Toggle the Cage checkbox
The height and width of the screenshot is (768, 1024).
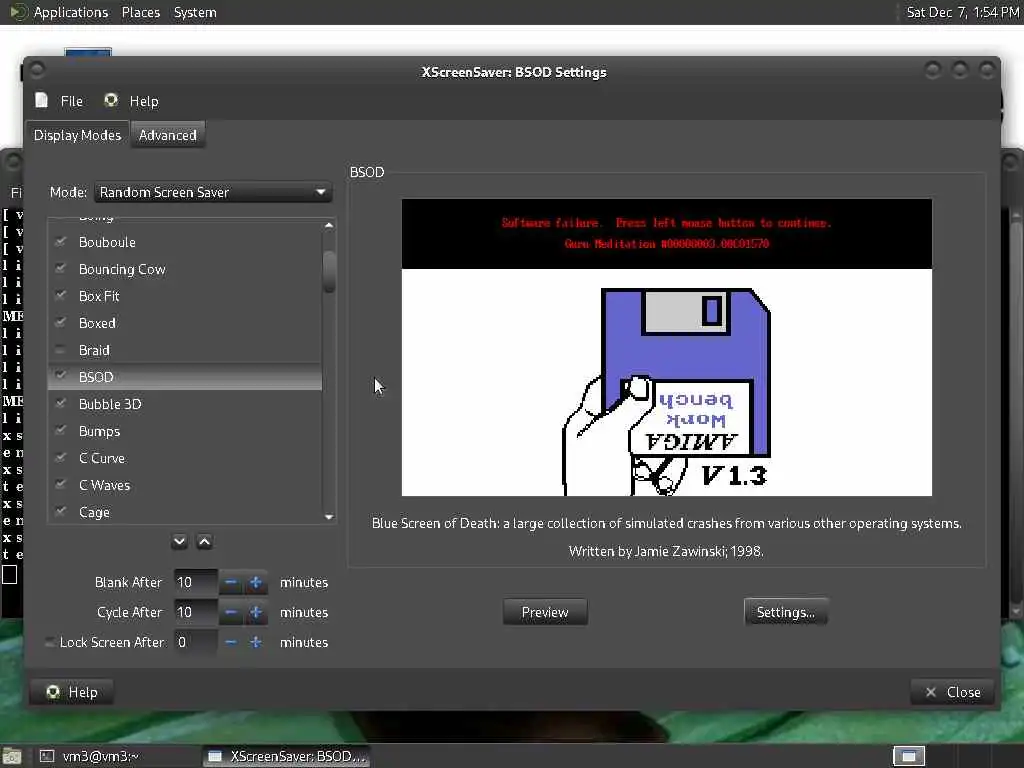pyautogui.click(x=61, y=512)
